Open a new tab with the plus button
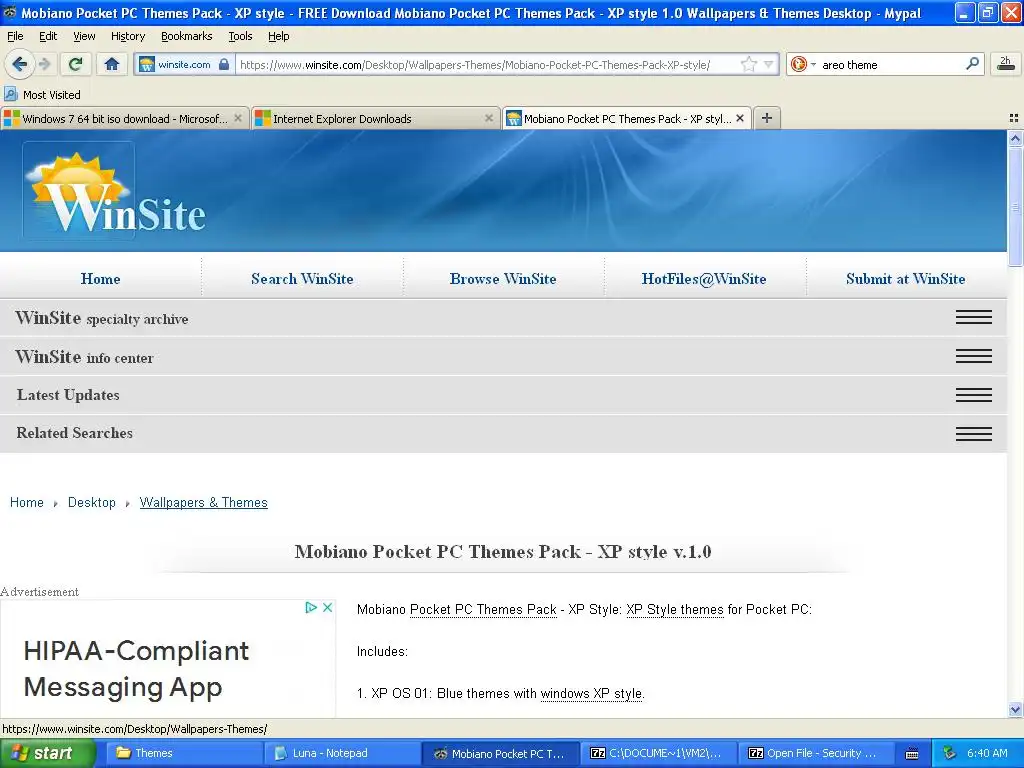1024x768 pixels. (767, 118)
